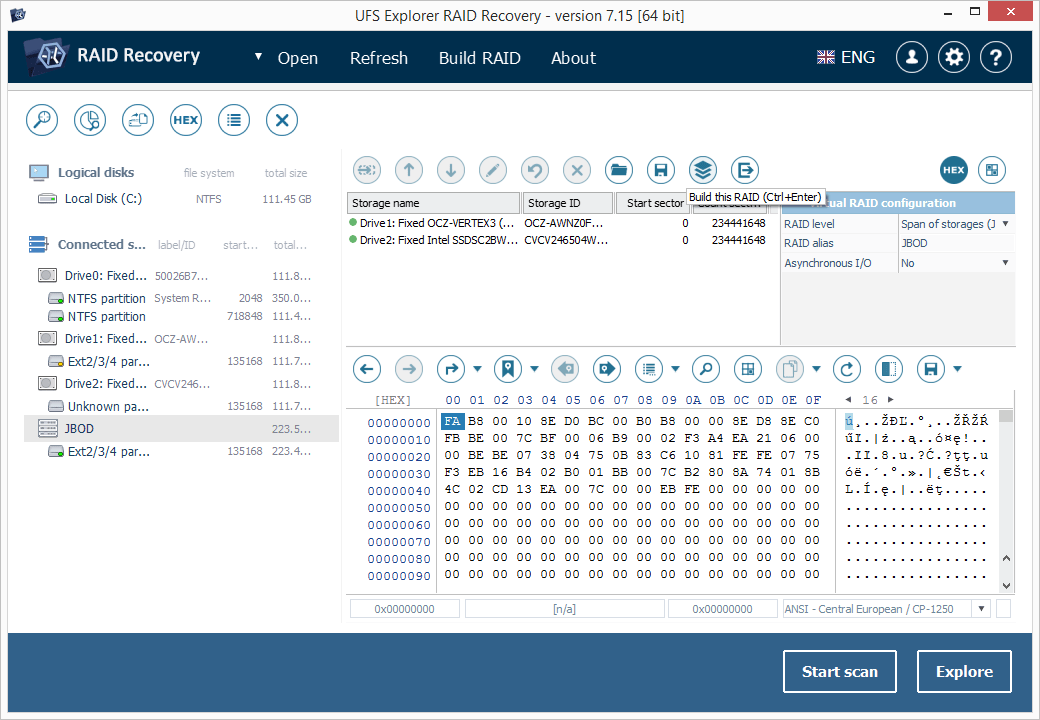Increase bytes per row with right arrow near 16
Image resolution: width=1040 pixels, height=720 pixels.
(x=891, y=400)
